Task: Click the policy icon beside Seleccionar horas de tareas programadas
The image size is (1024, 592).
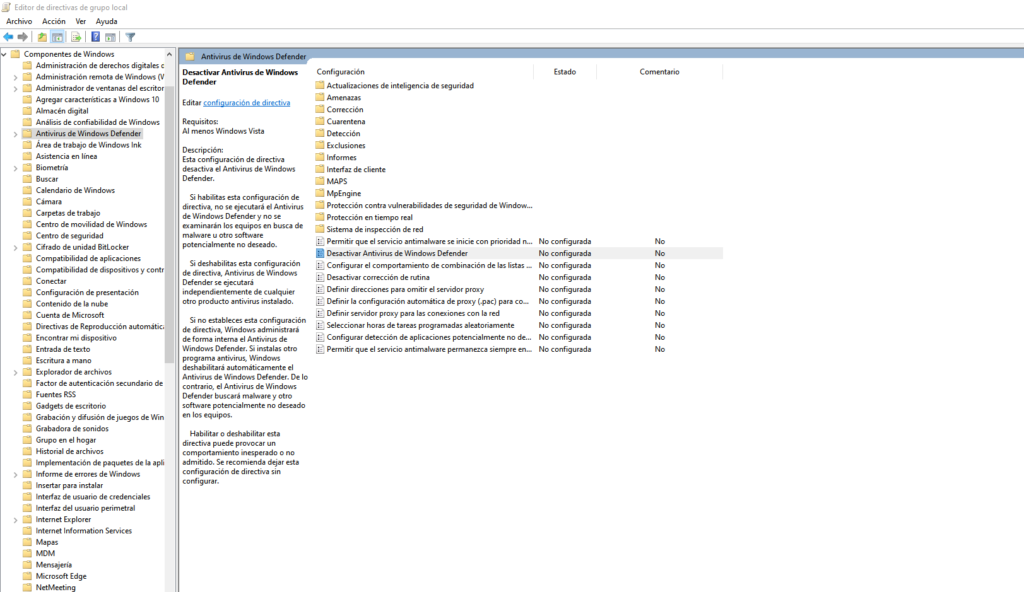Action: point(320,325)
